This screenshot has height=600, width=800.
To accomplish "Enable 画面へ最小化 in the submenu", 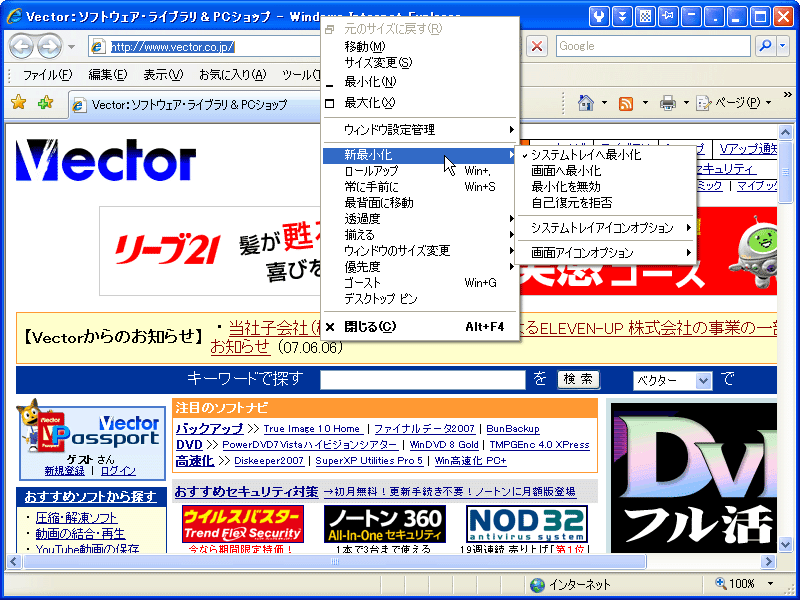I will [606, 171].
